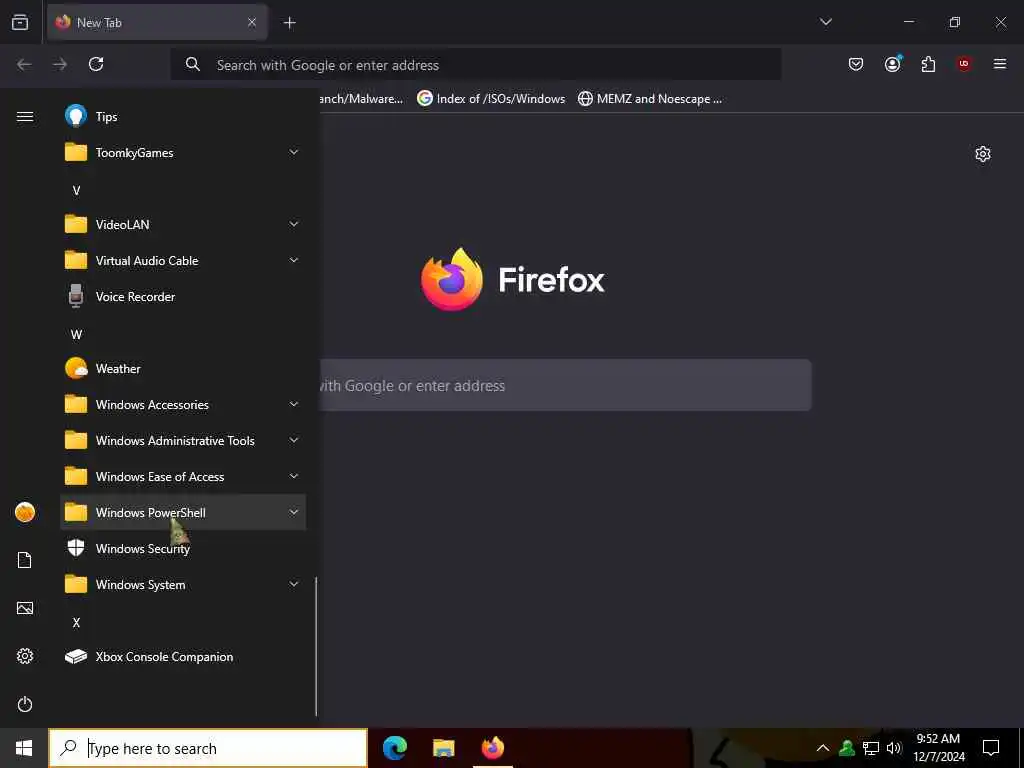Open MEMZ and Noescape bookmark
1024x768 pixels.
point(650,99)
